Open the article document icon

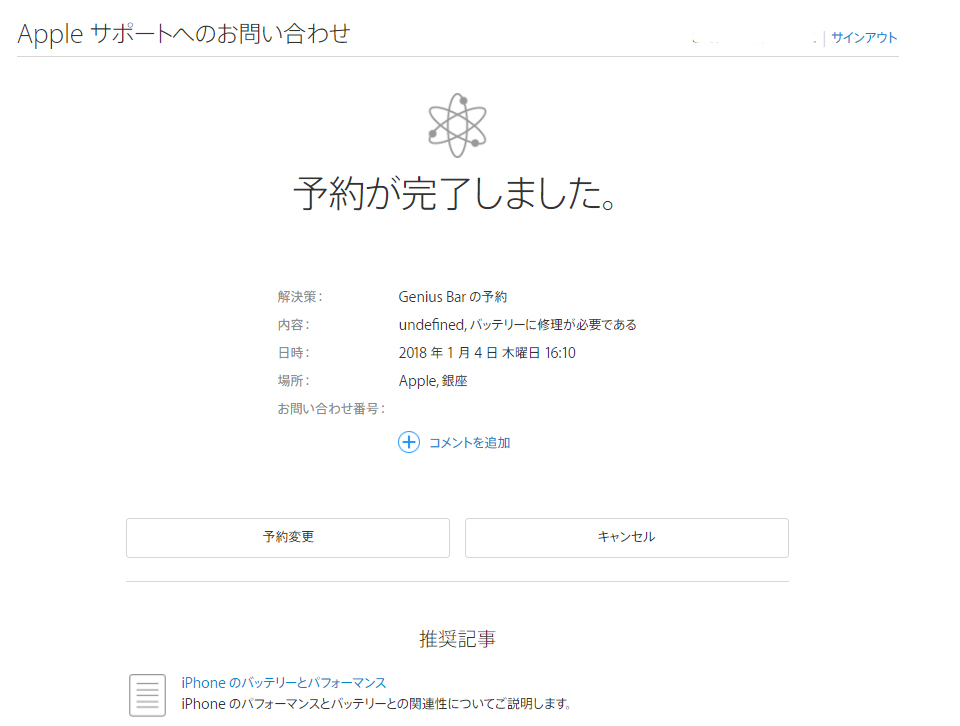[x=148, y=695]
